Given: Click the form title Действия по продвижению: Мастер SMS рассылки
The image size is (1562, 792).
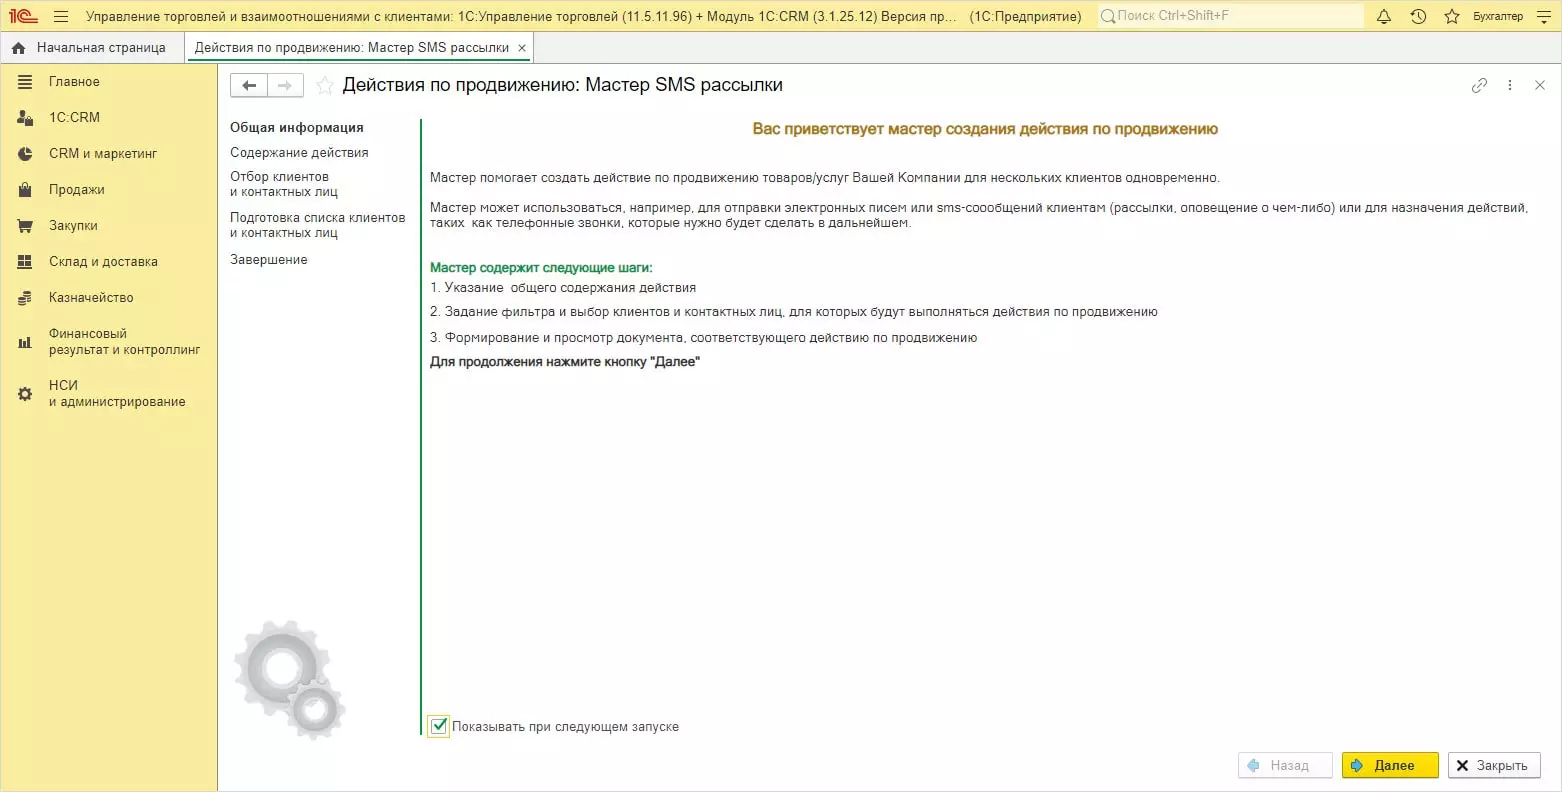Looking at the screenshot, I should click(563, 86).
